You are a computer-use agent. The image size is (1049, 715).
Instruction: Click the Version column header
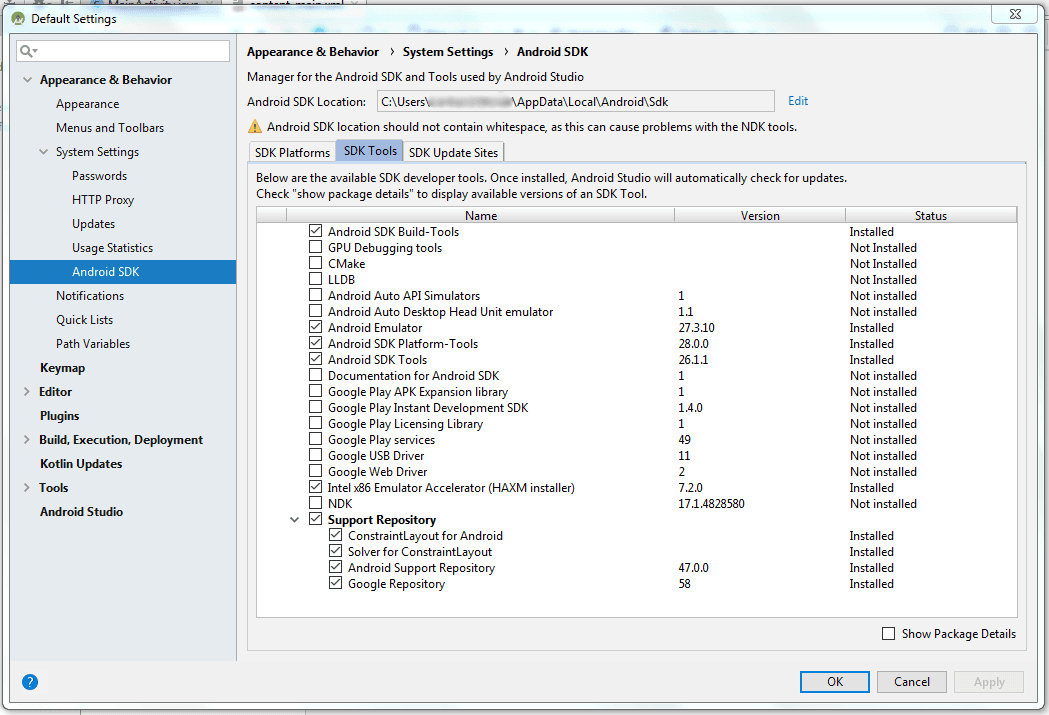click(760, 215)
